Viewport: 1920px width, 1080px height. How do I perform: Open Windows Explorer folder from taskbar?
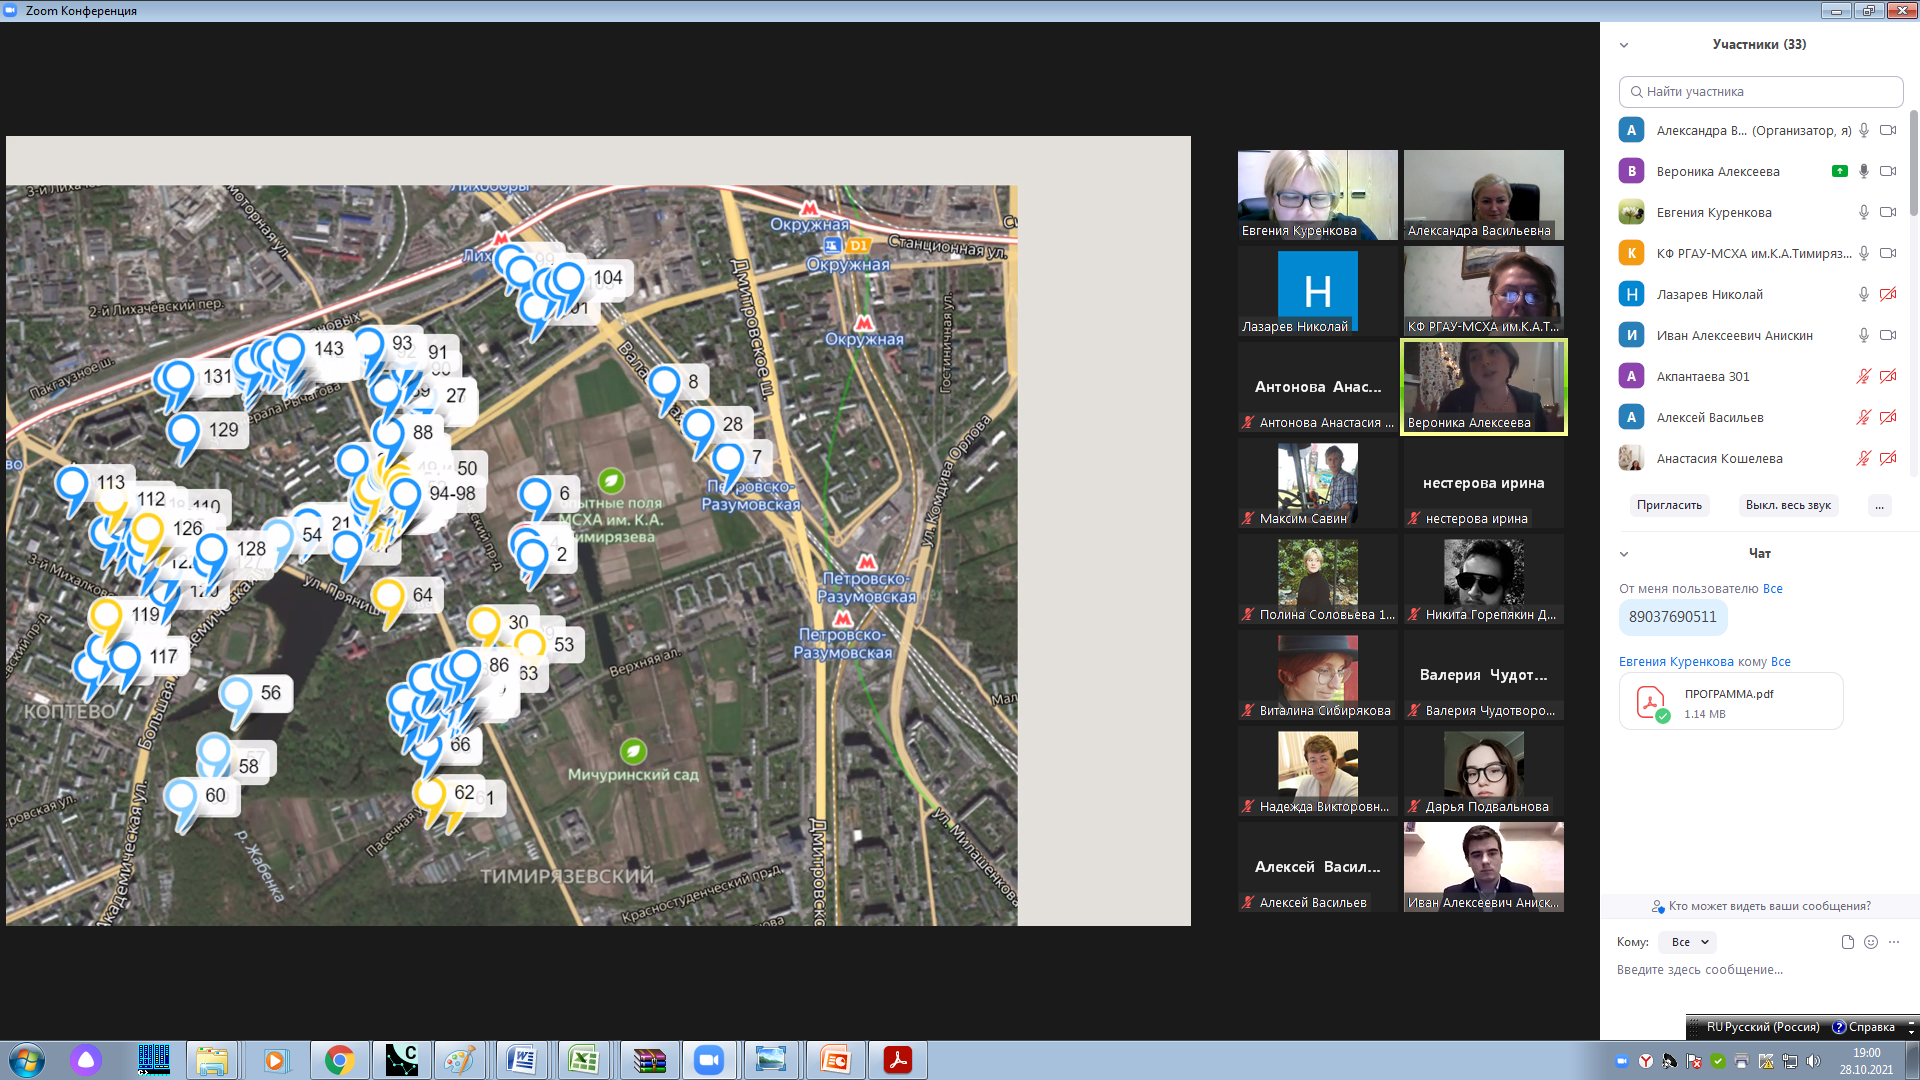pyautogui.click(x=212, y=1060)
